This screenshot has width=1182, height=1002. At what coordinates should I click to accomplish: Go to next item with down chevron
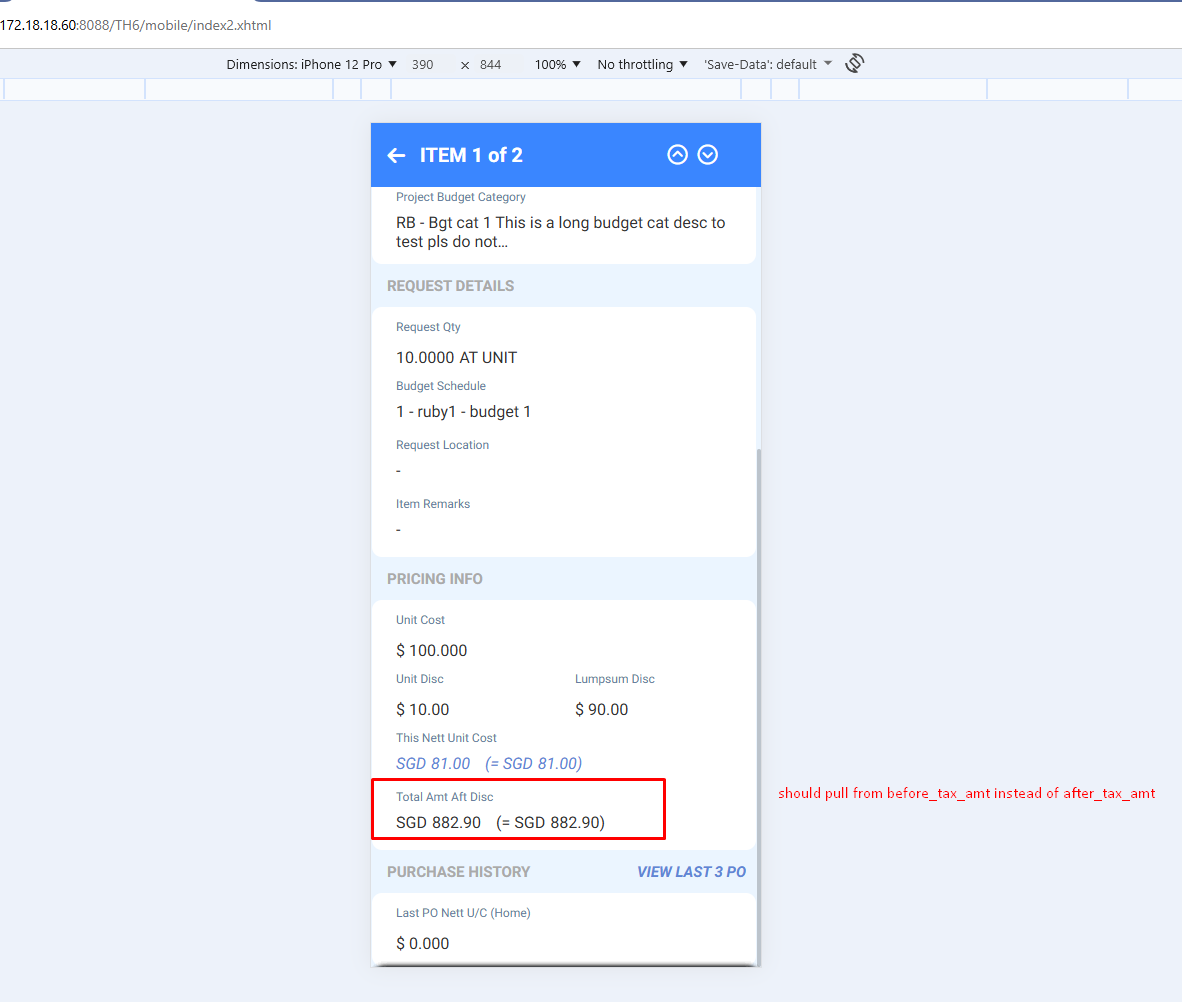[708, 155]
